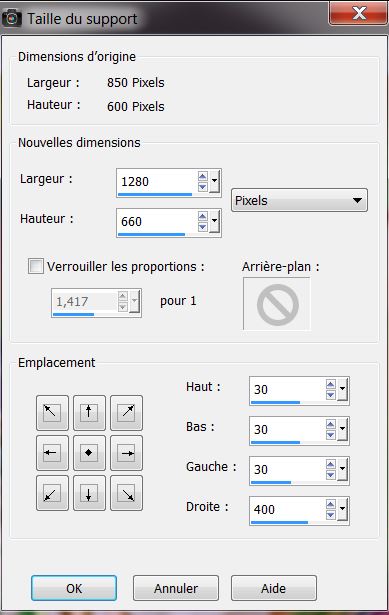This screenshot has height=615, width=389.
Task: Select the center placement button
Action: [89, 453]
